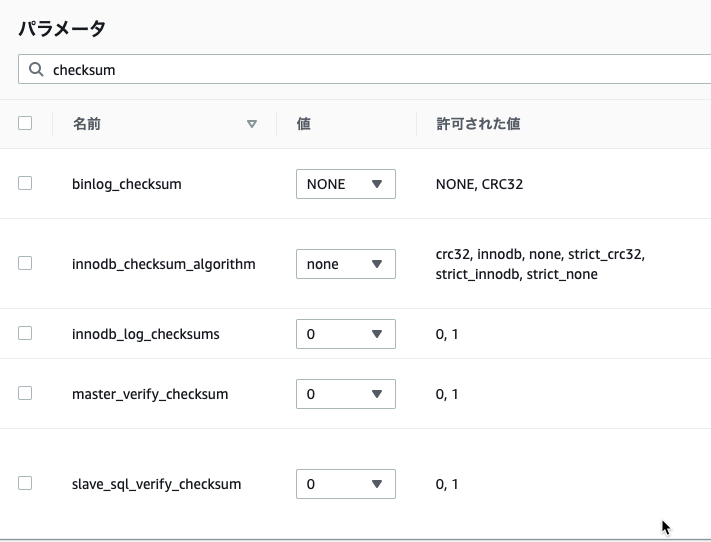
Task: Click the 許可された値 column header
Action: [478, 124]
